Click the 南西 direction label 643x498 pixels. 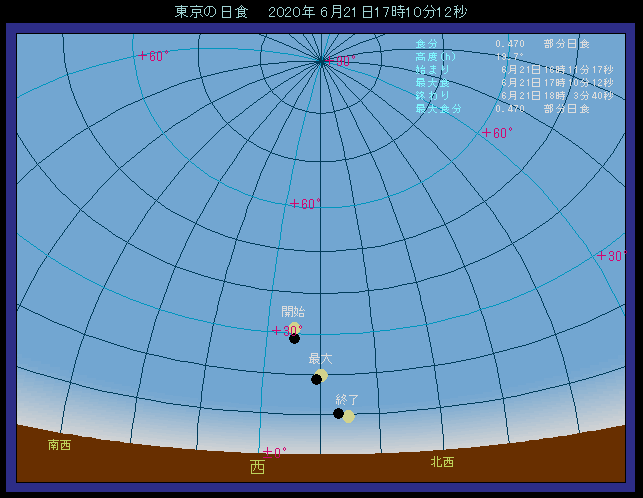59,445
